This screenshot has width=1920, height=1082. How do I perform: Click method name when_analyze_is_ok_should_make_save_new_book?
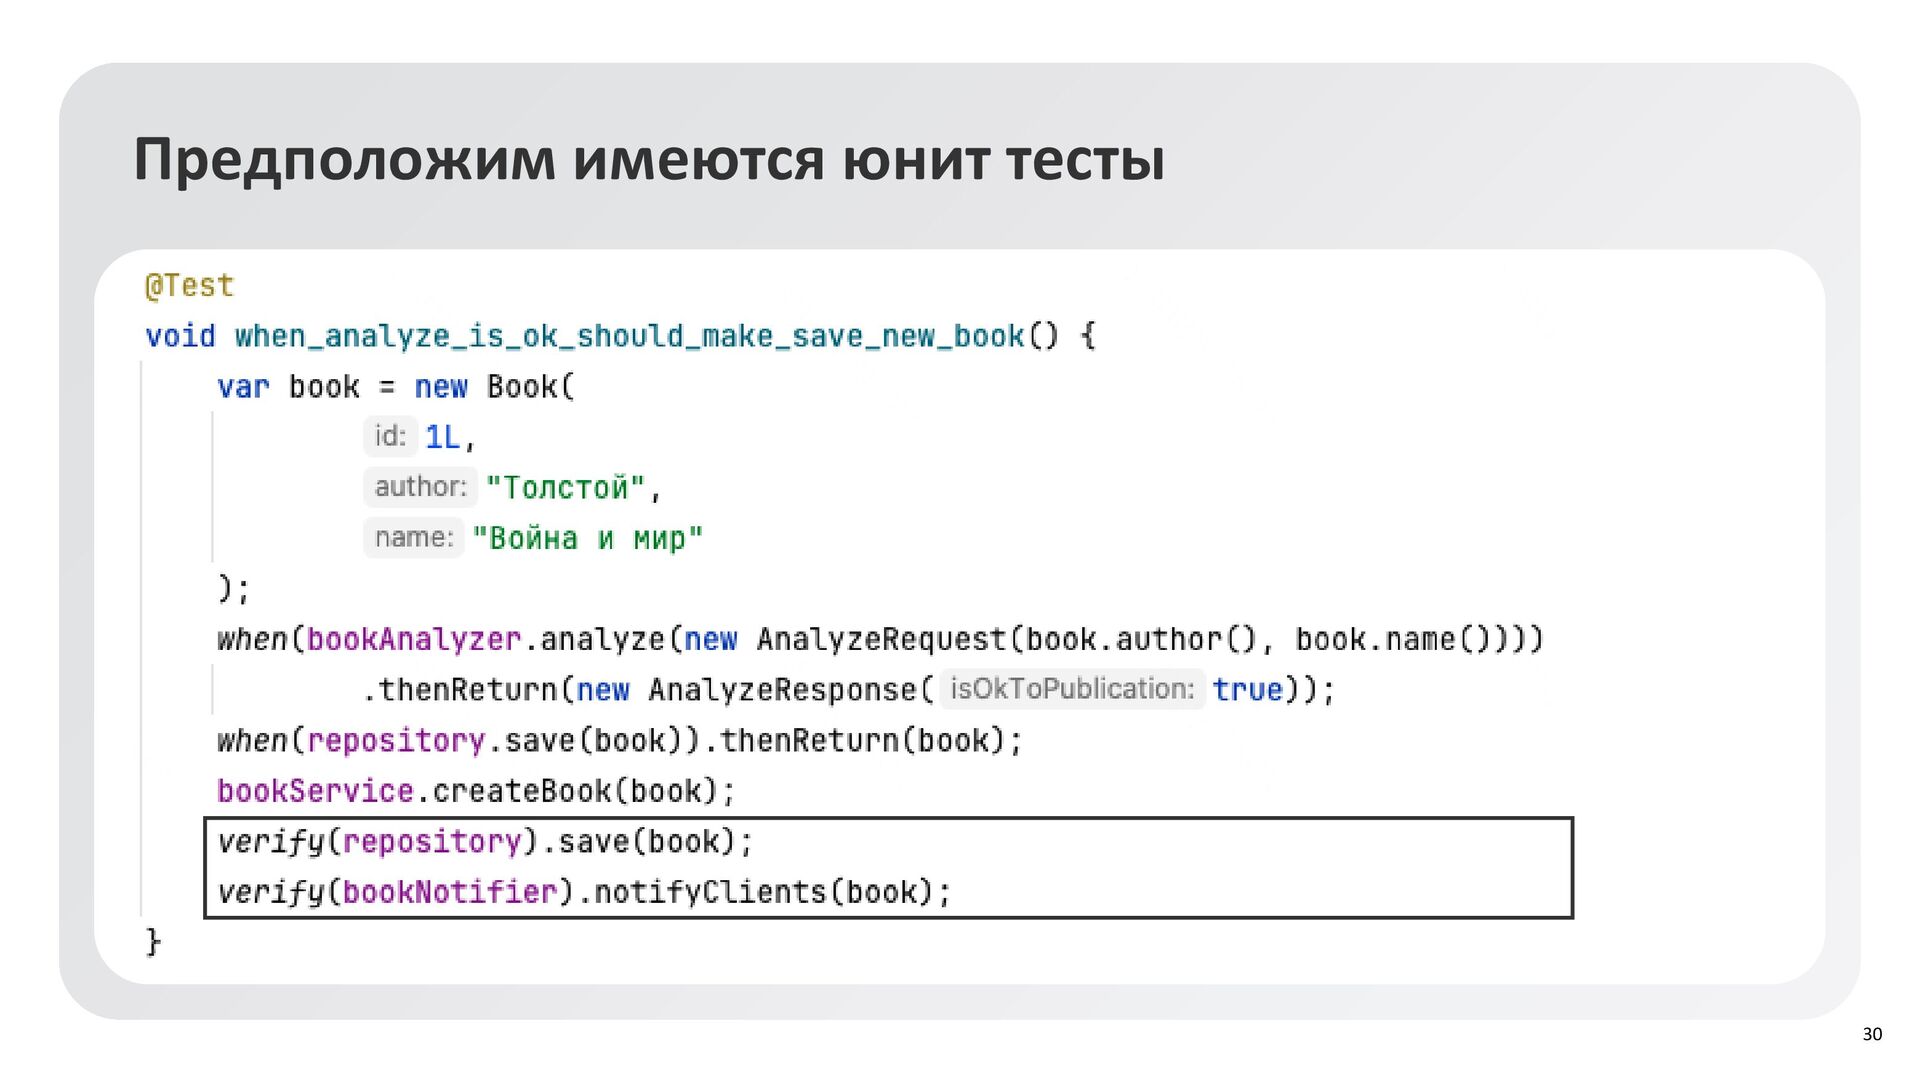629,336
